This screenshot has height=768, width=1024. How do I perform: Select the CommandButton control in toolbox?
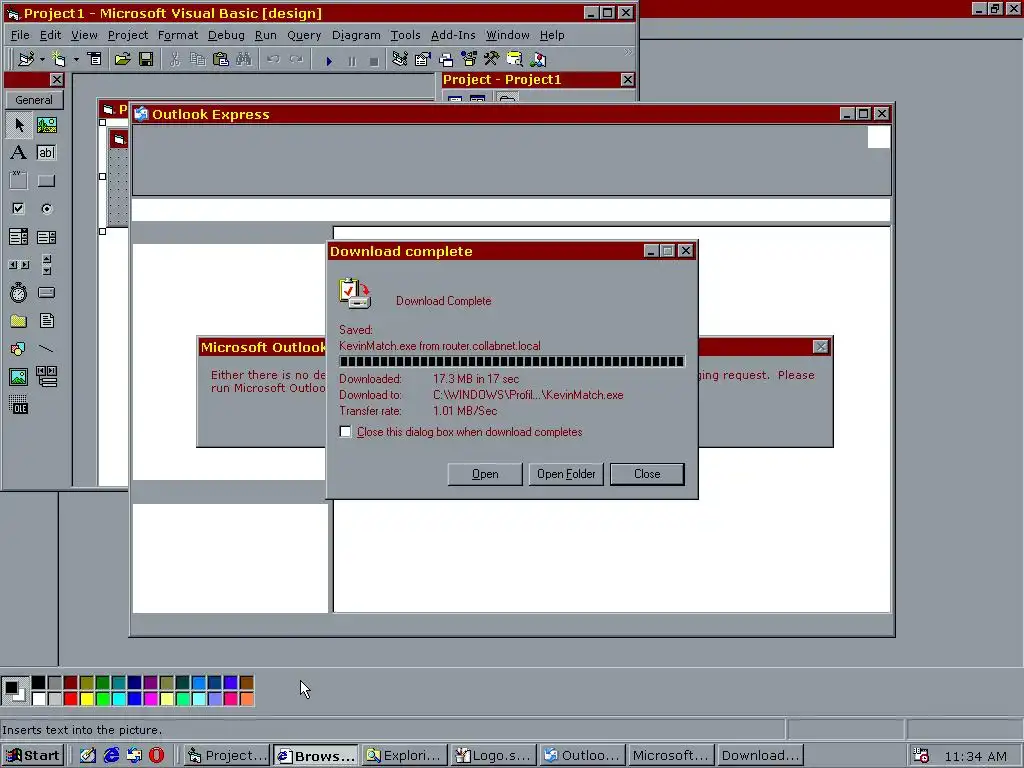(x=46, y=181)
